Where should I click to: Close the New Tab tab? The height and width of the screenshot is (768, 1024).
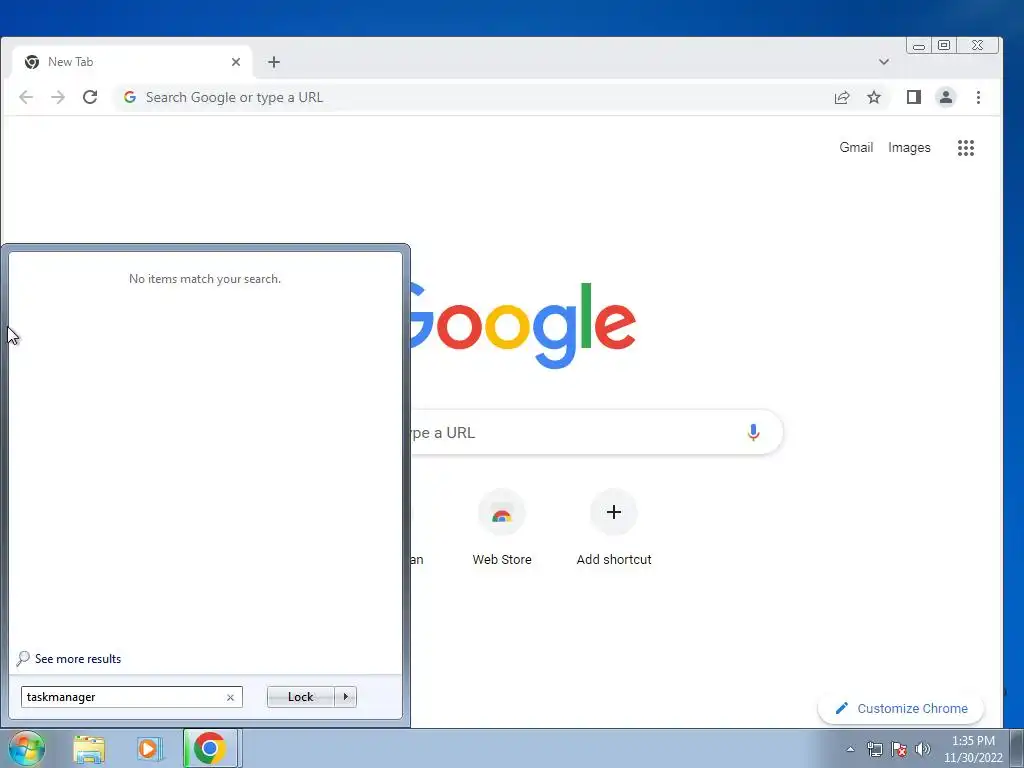pos(236,62)
